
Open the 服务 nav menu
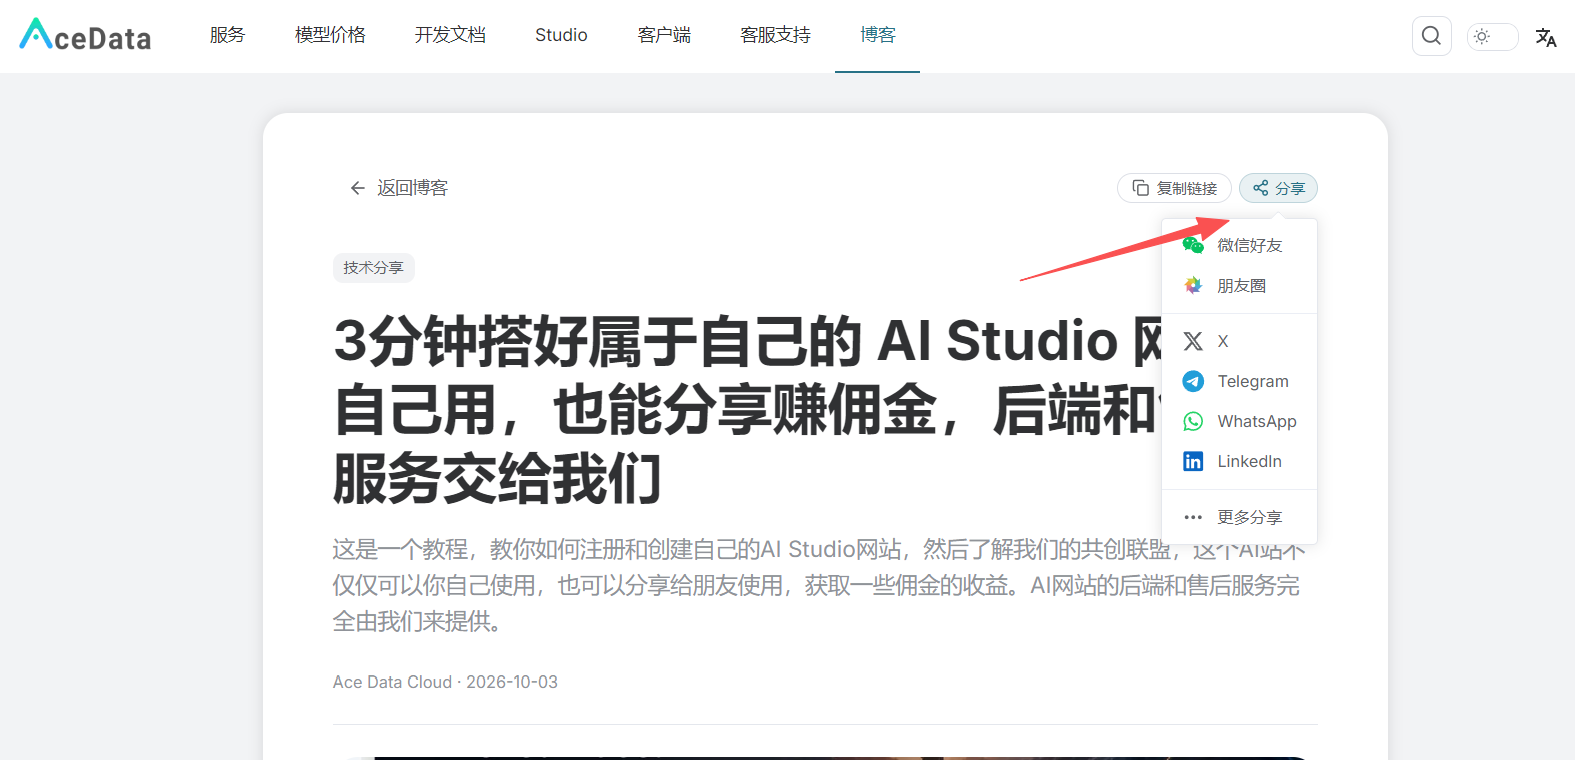point(228,35)
